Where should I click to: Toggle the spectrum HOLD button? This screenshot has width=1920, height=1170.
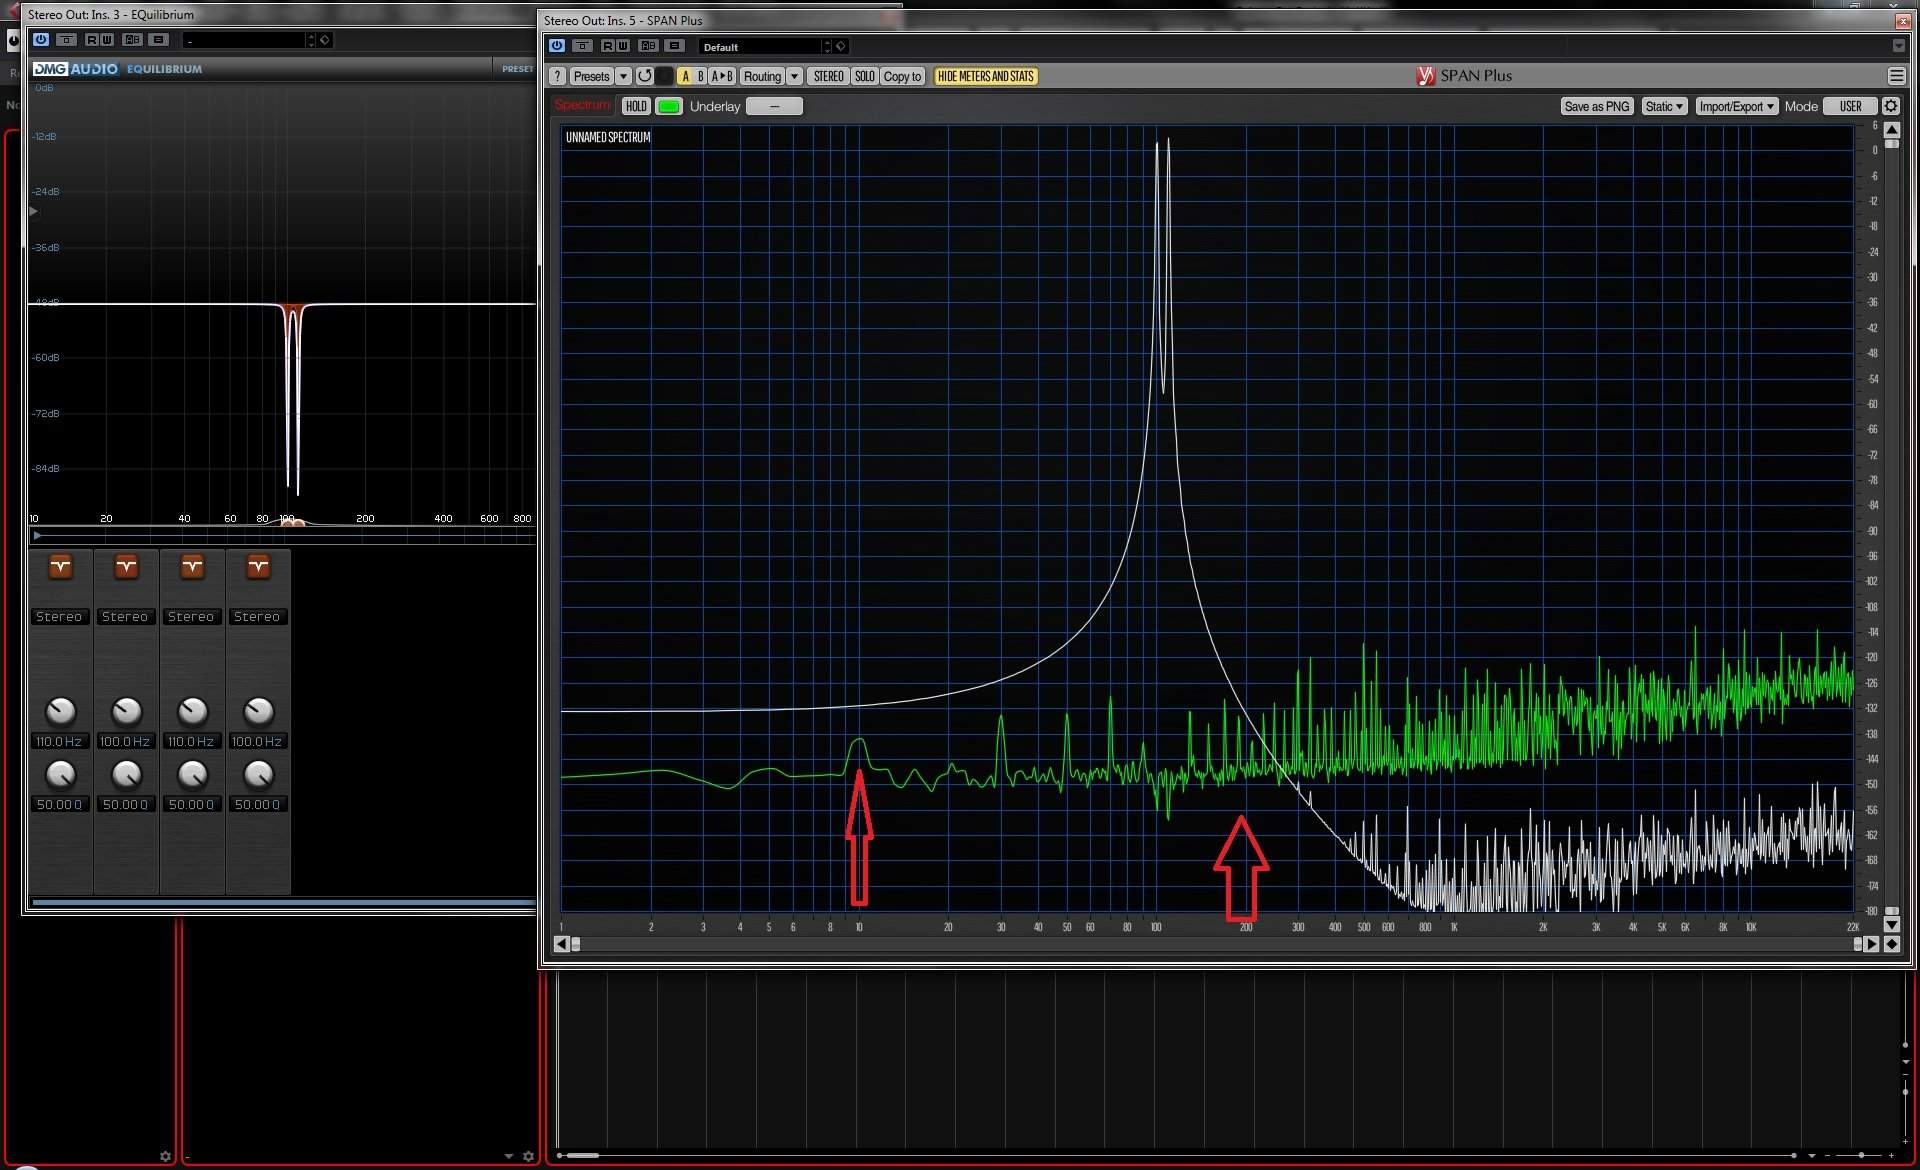coord(636,106)
